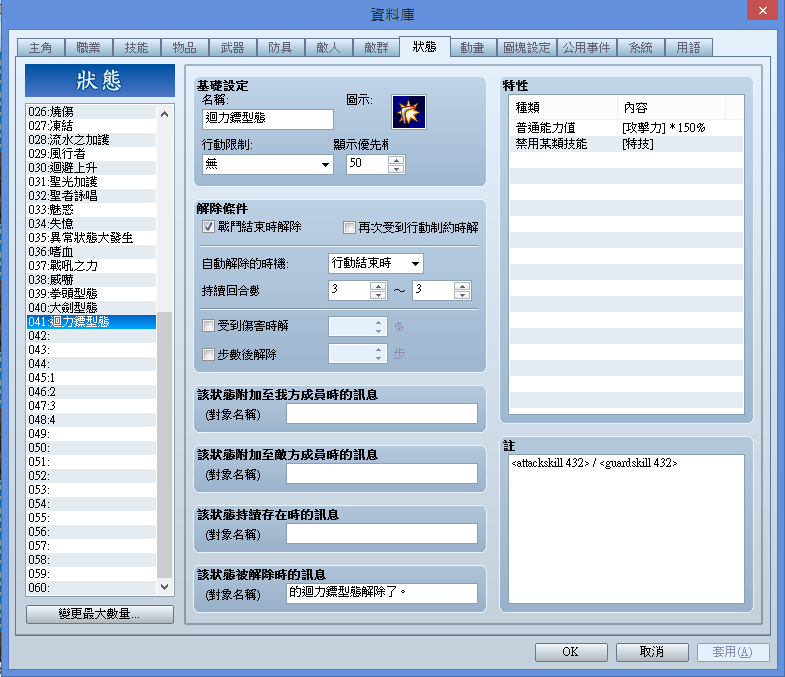Image resolution: width=785 pixels, height=677 pixels.
Task: Select state 028:流水之加護
Action: pos(92,140)
